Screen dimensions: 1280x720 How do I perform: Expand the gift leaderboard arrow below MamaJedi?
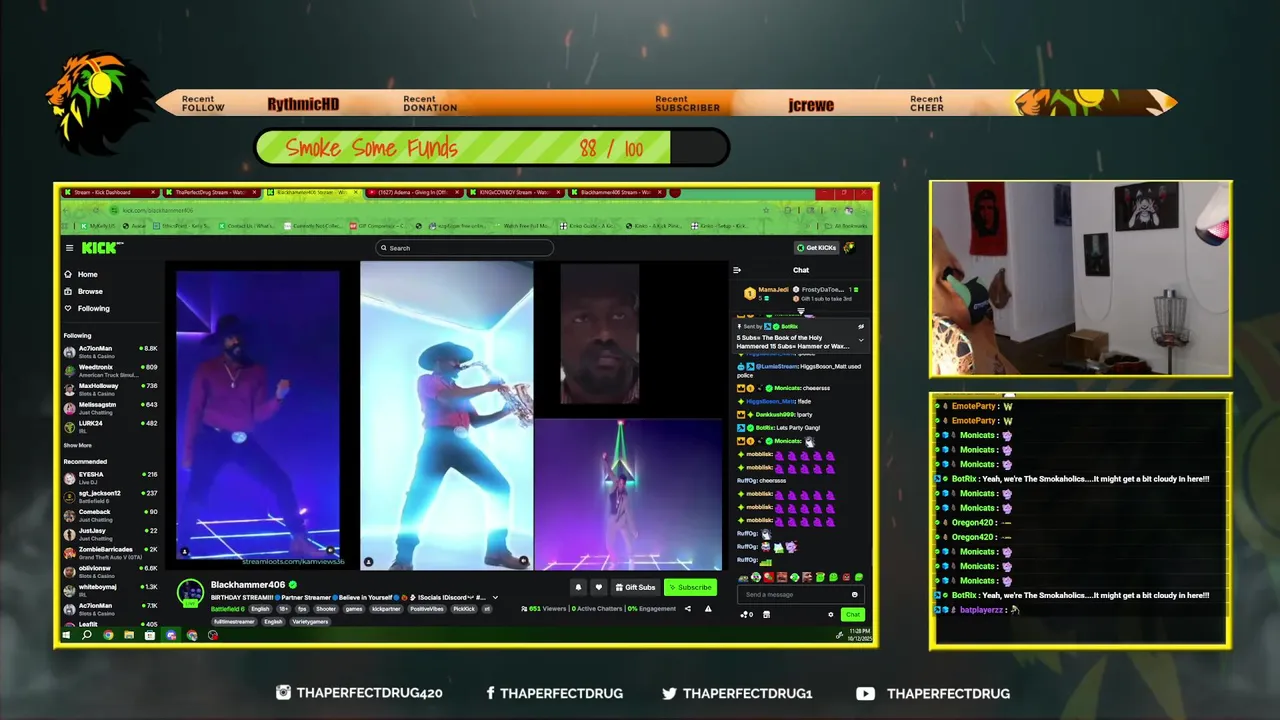(801, 311)
